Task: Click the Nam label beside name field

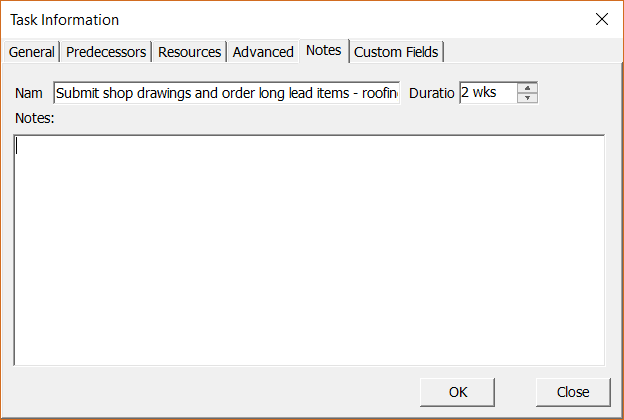Action: [x=29, y=93]
